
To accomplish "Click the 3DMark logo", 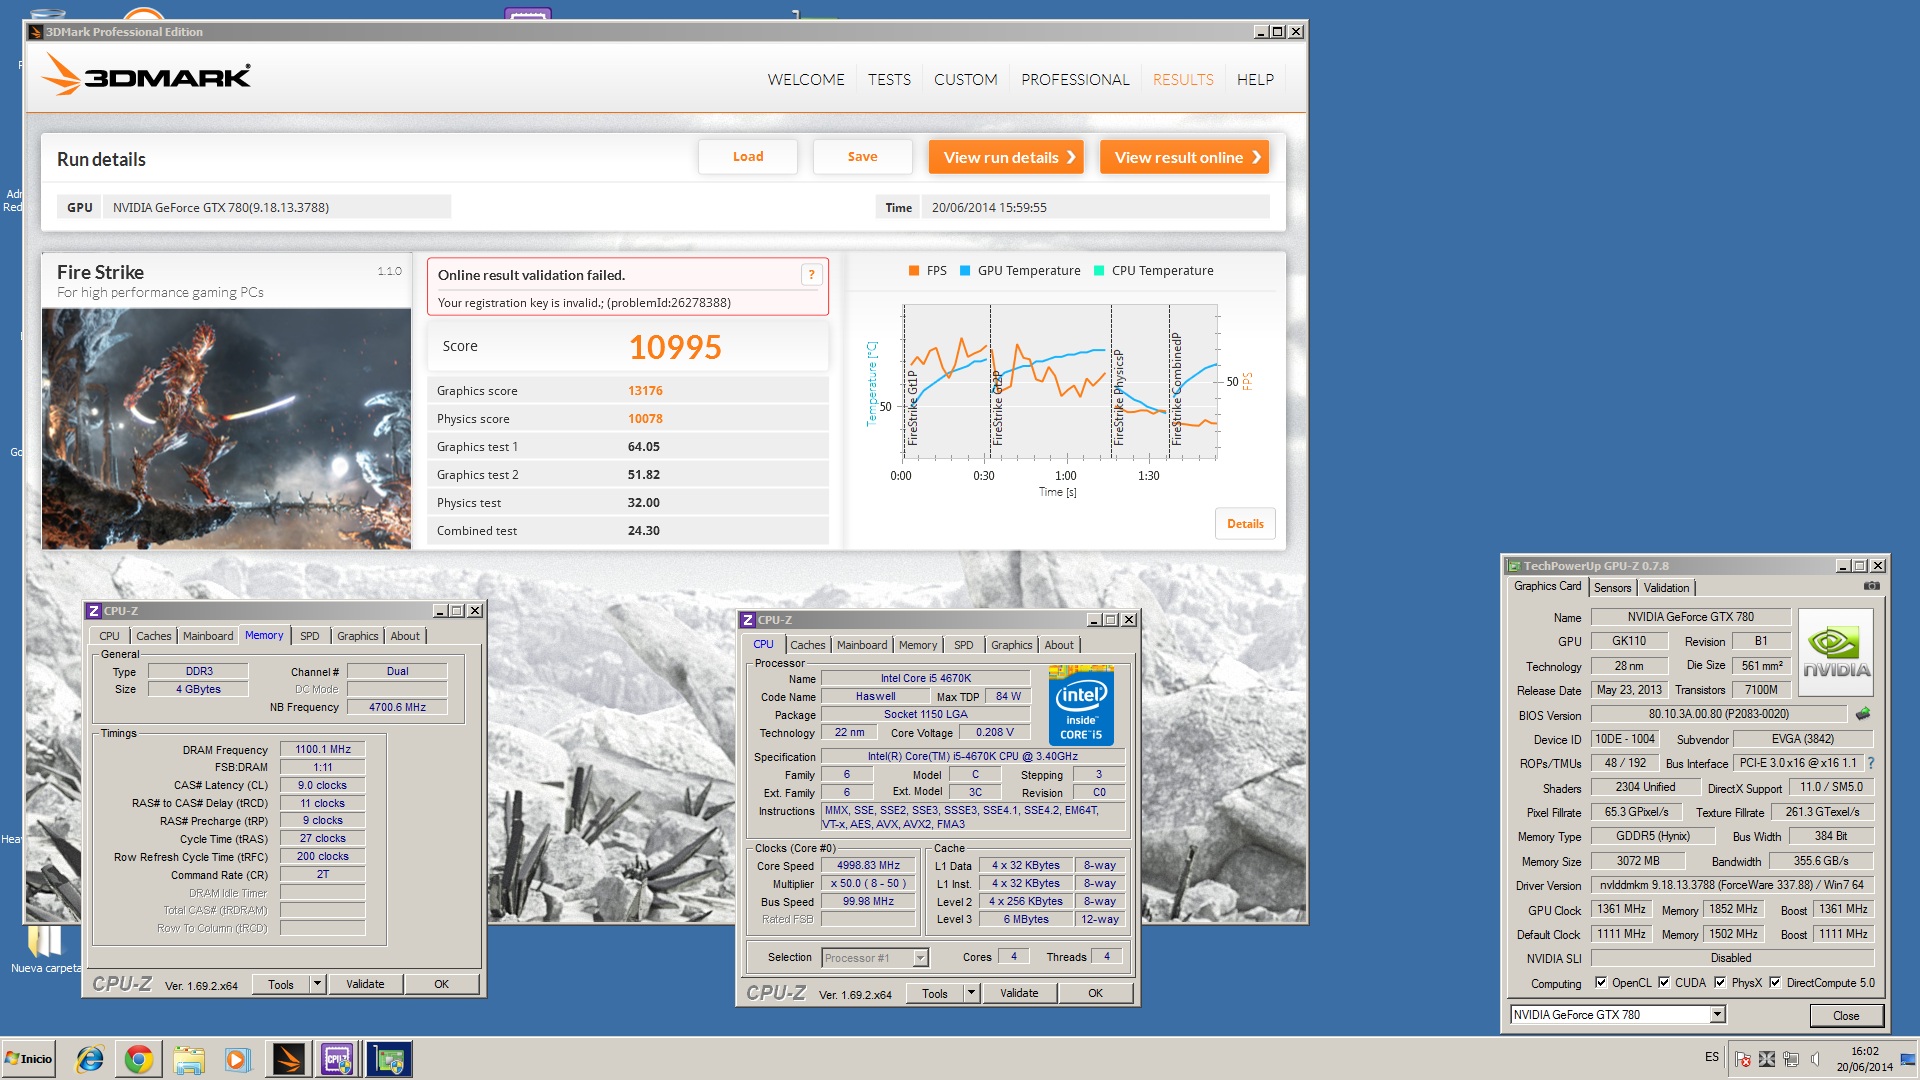I will [x=147, y=75].
